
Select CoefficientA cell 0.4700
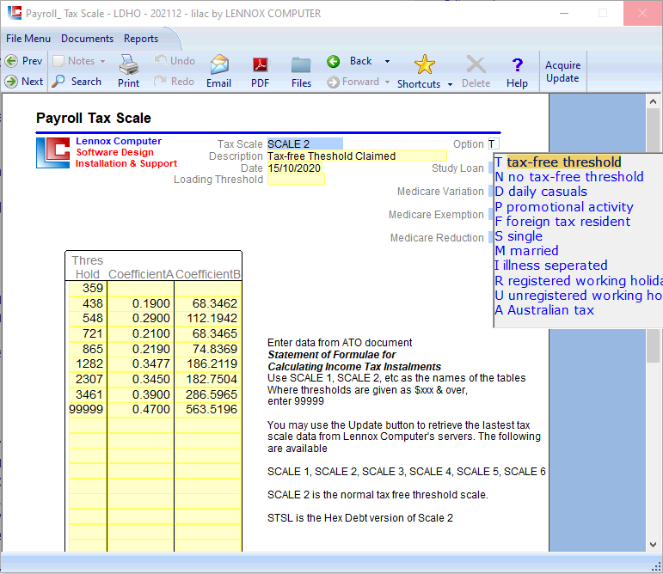tap(140, 409)
